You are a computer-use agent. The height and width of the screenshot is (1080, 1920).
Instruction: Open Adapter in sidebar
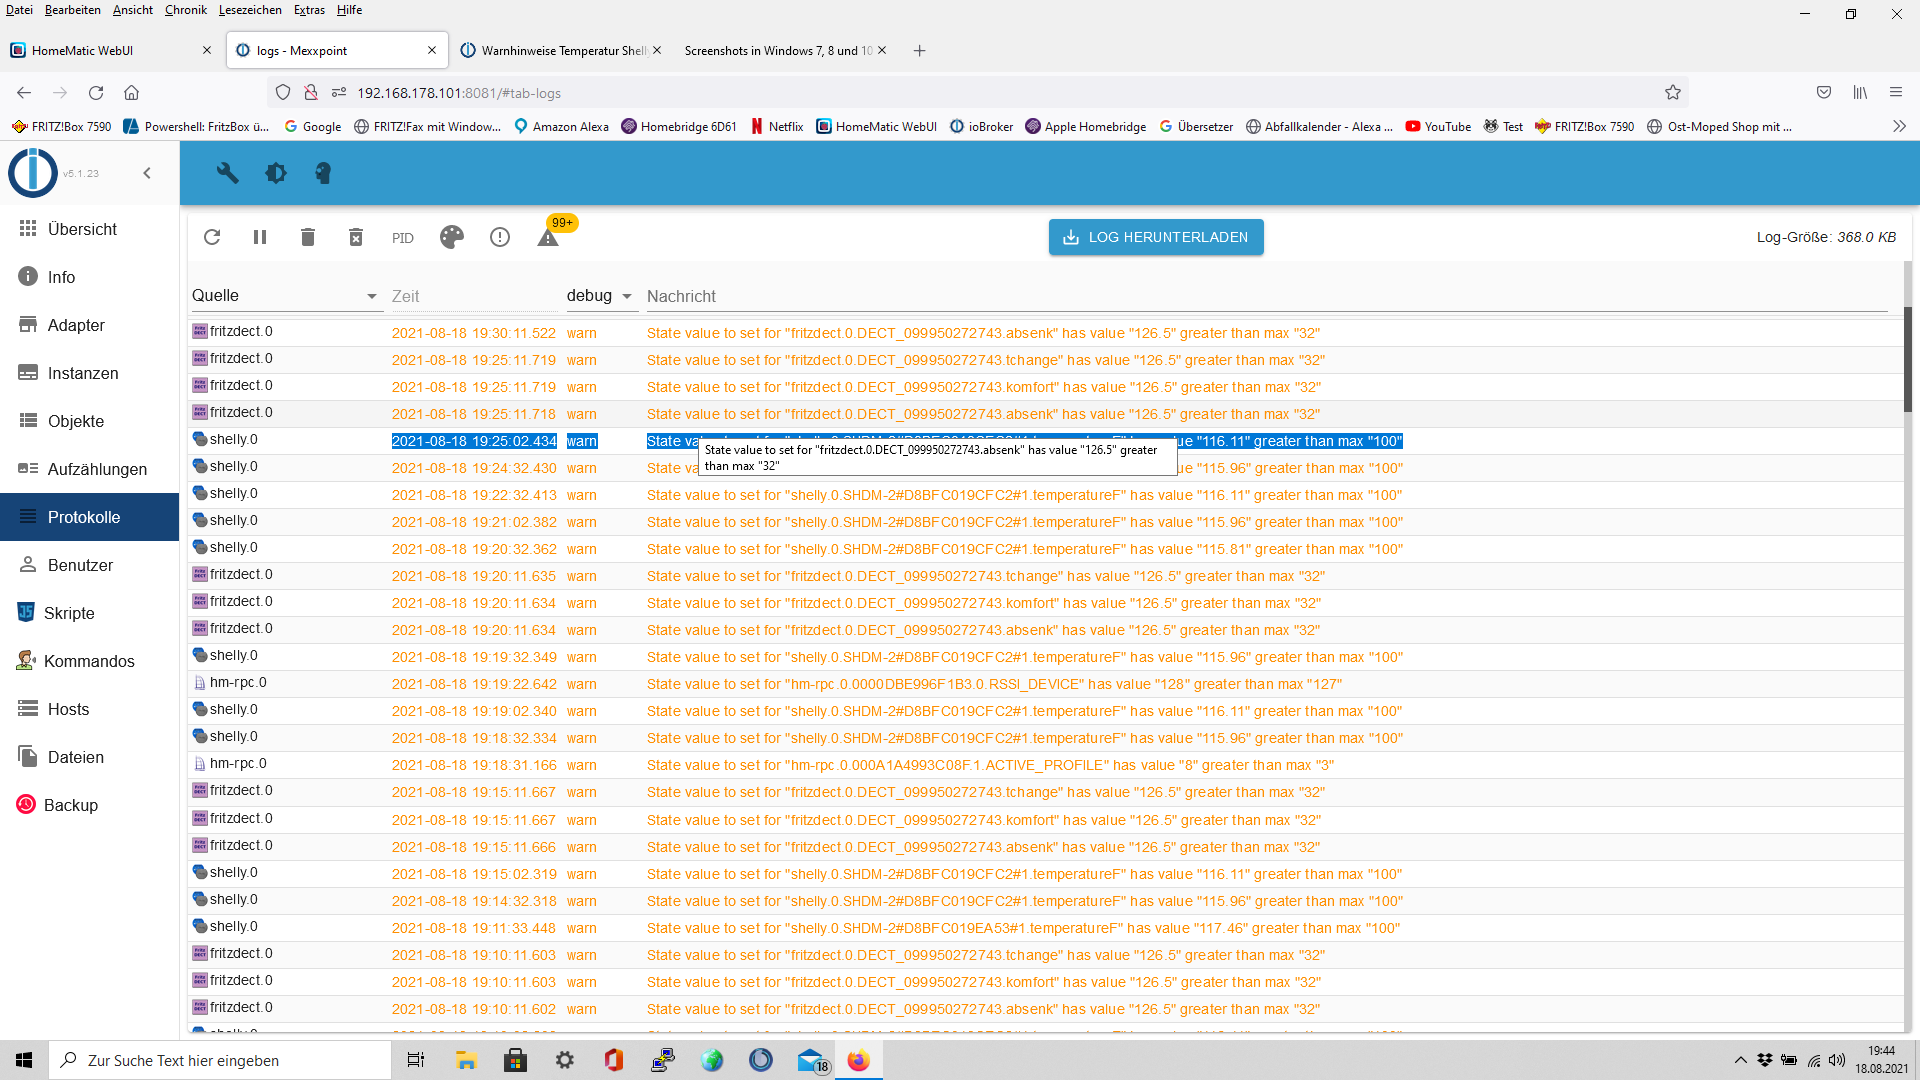pos(90,325)
